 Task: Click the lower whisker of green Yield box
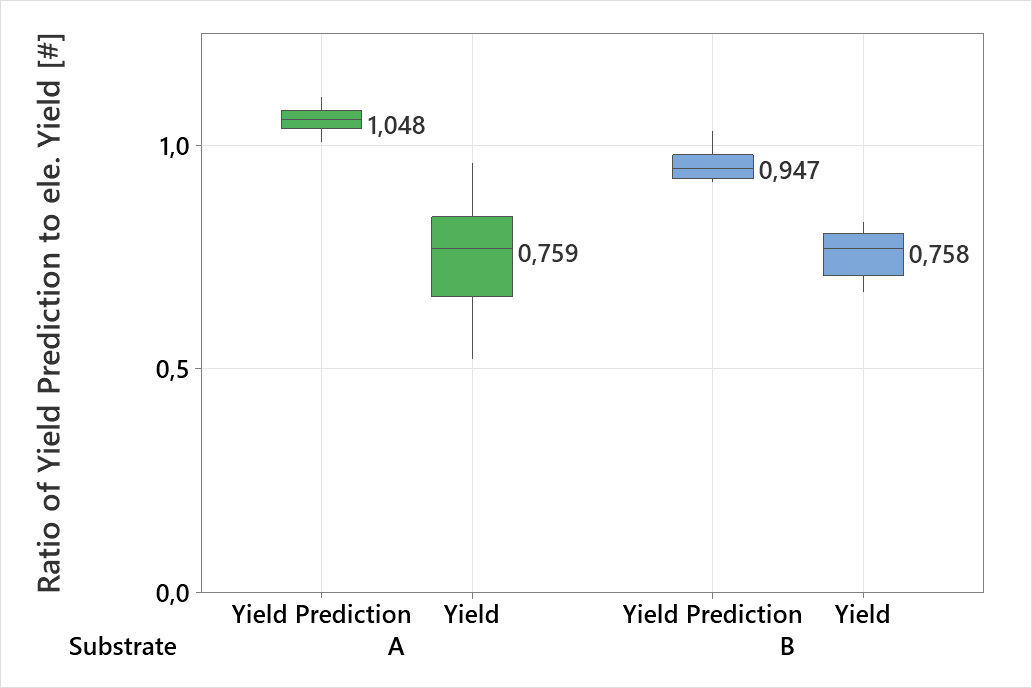472,328
